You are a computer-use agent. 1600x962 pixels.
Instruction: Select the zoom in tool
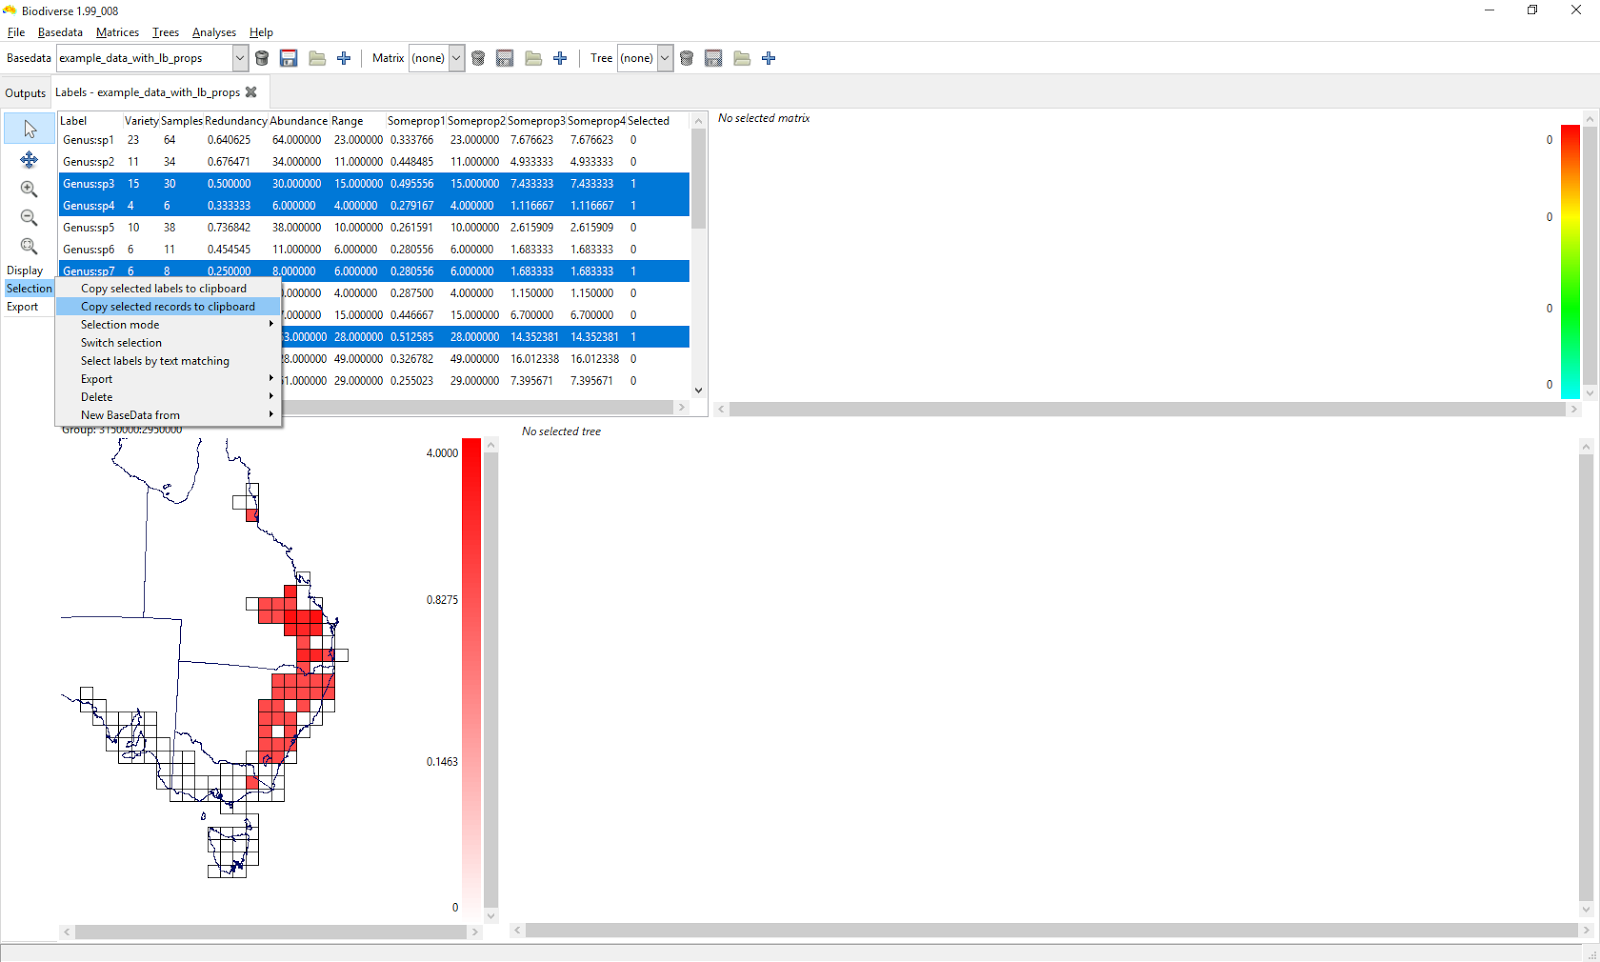[x=29, y=188]
